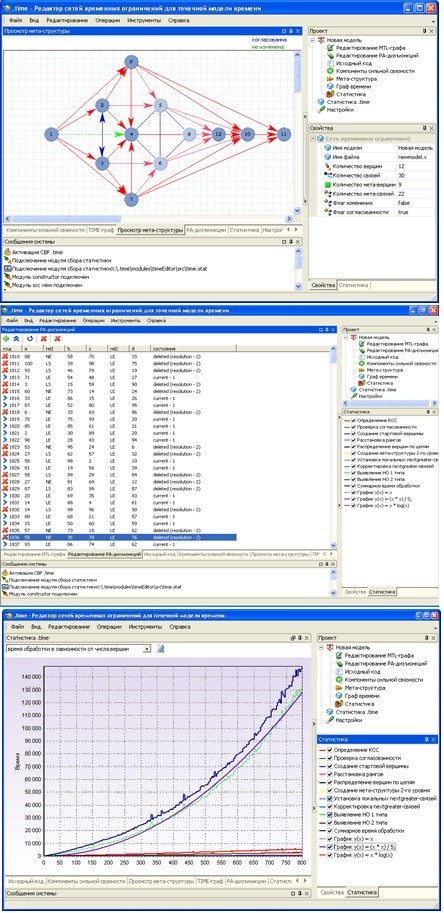Open Справка menu in chart window
The image size is (444, 913).
[x=180, y=627]
